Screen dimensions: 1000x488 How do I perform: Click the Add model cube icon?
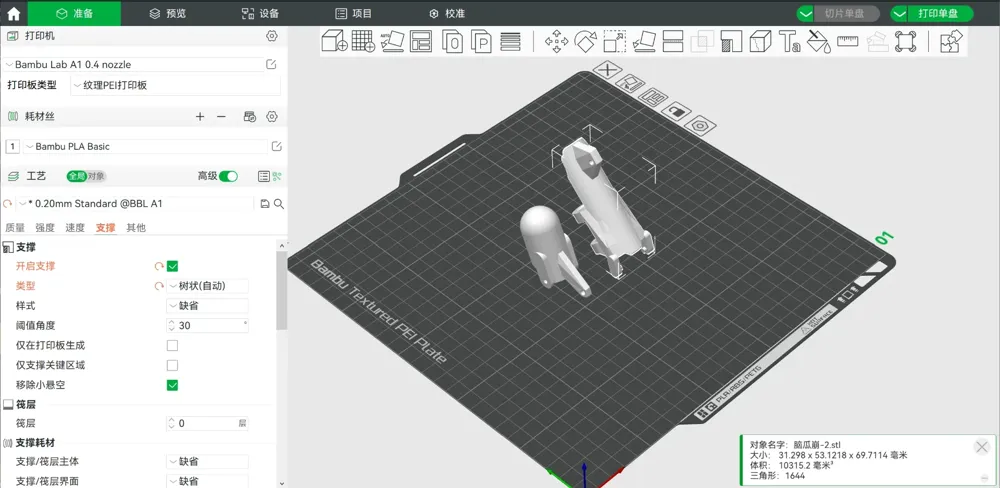pyautogui.click(x=334, y=41)
